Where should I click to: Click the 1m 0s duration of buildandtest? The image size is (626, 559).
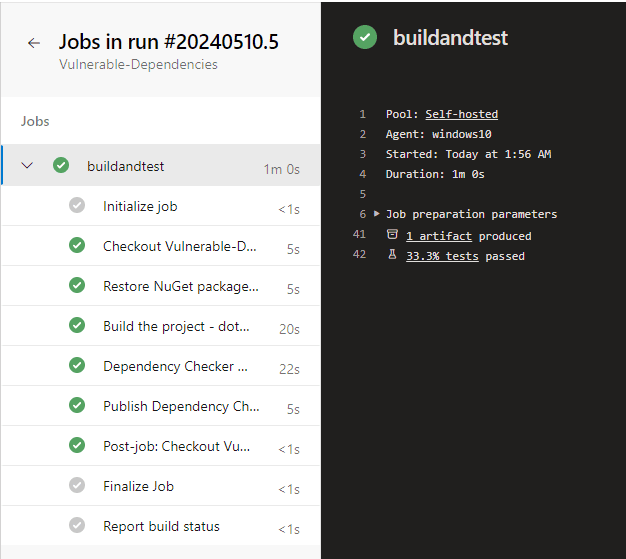click(x=281, y=169)
